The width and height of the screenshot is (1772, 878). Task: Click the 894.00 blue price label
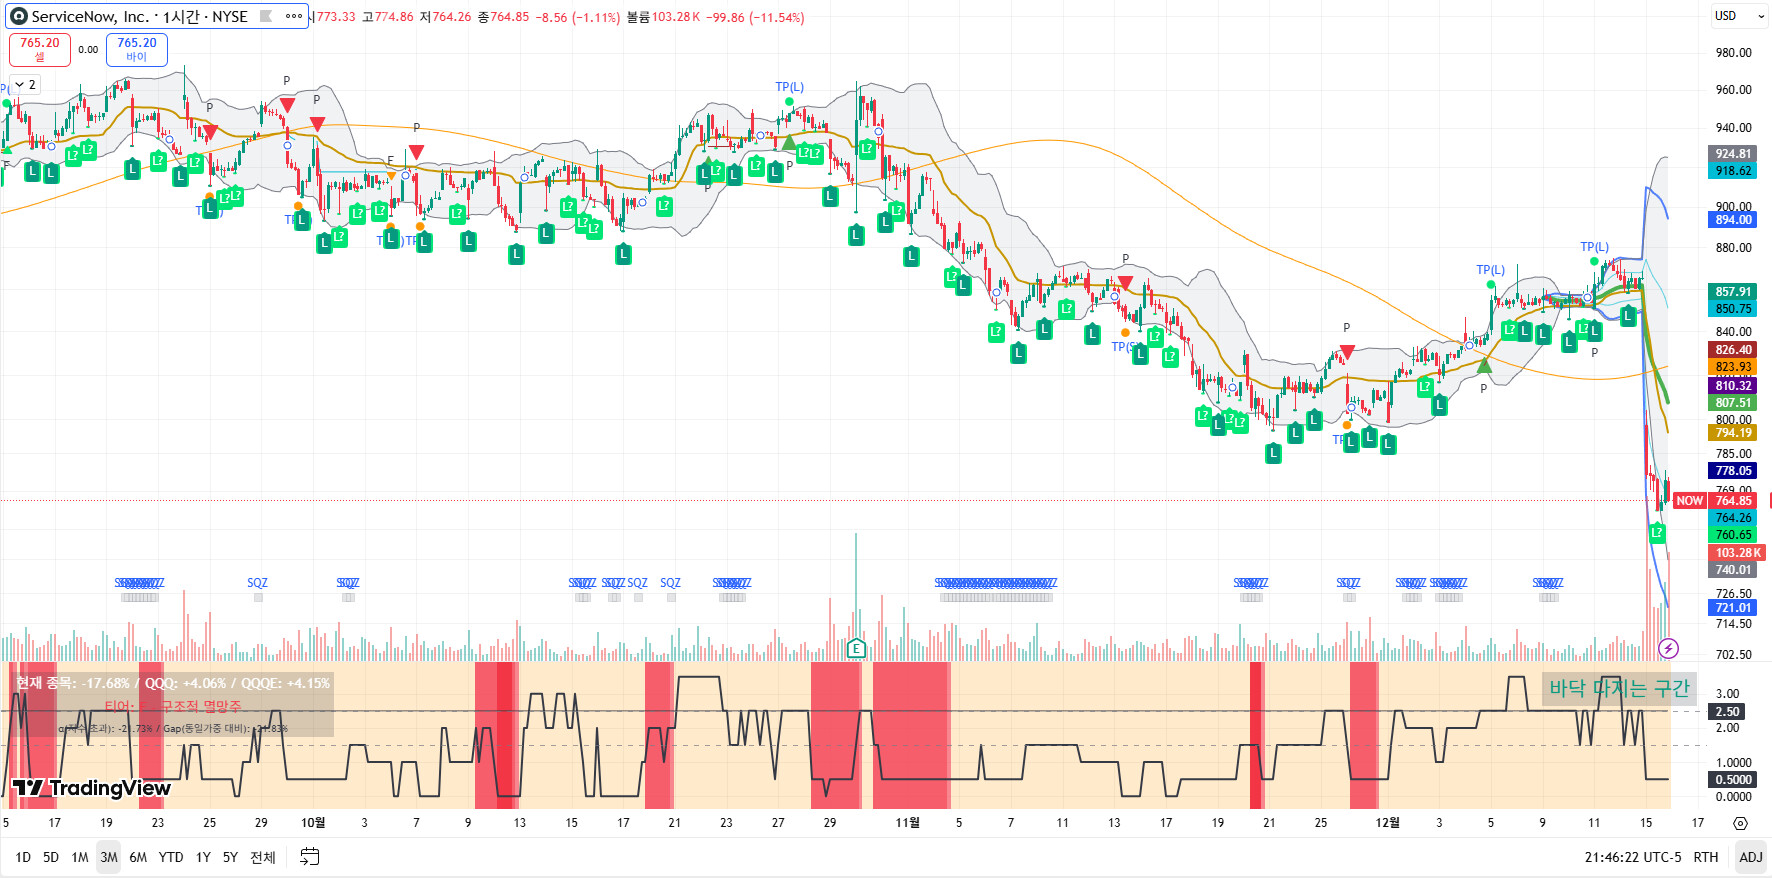coord(1733,220)
